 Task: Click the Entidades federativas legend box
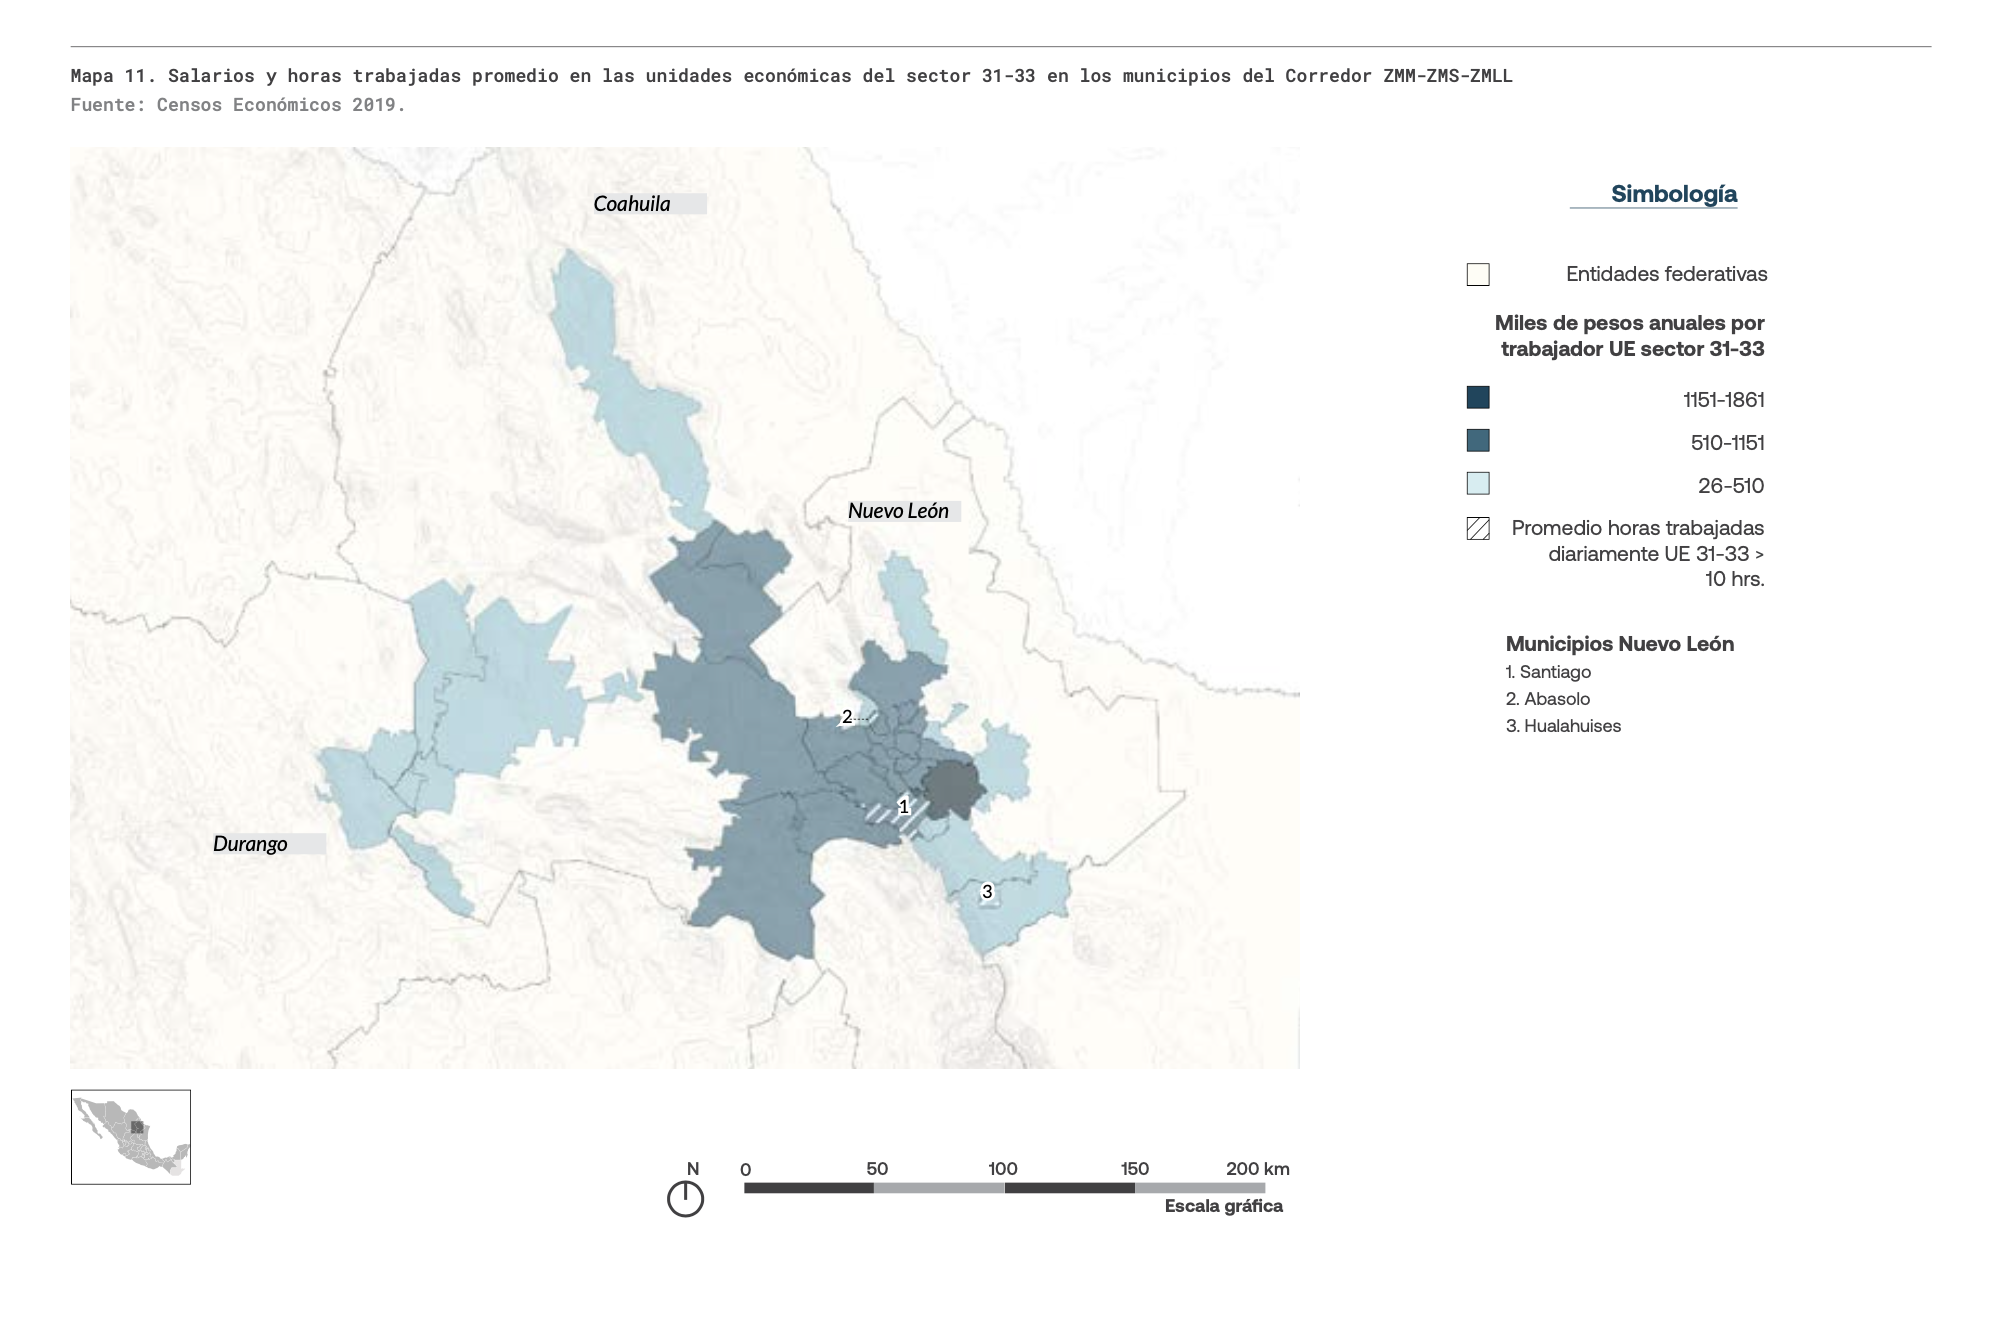[x=1478, y=275]
